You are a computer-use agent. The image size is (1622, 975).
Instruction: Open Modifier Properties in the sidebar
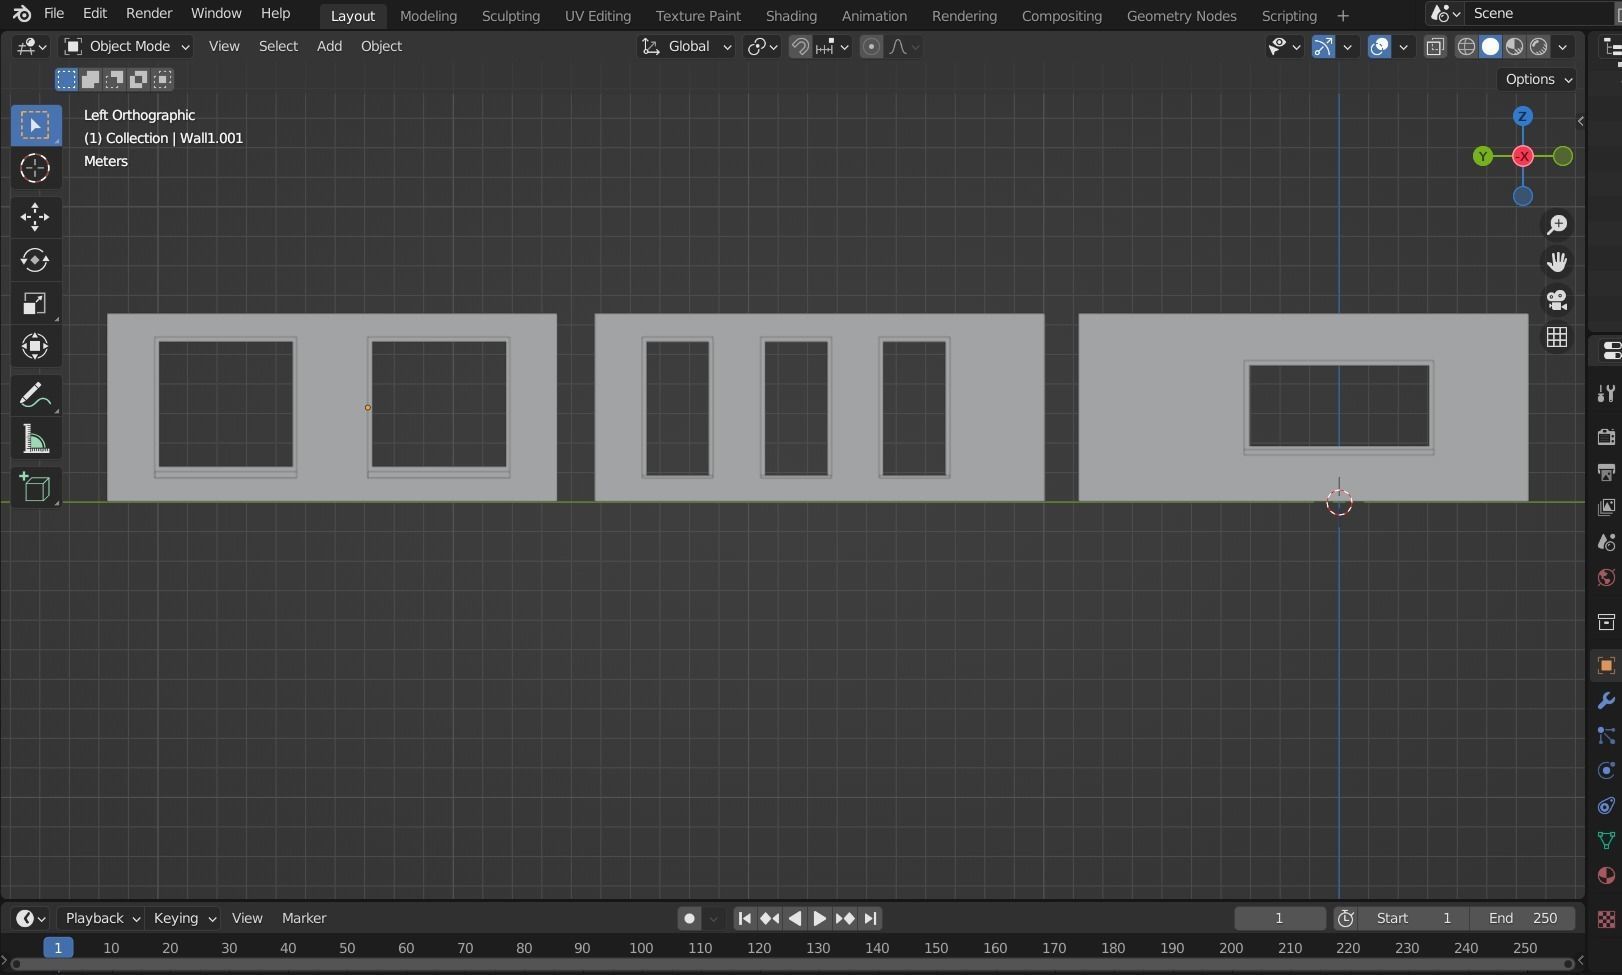(1605, 700)
